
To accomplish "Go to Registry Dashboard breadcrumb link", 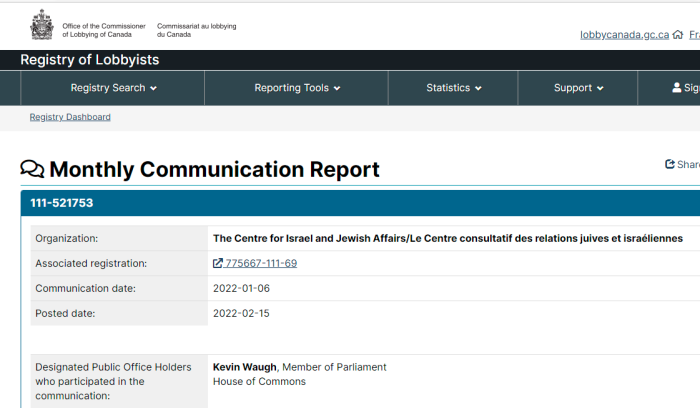I will (x=70, y=117).
